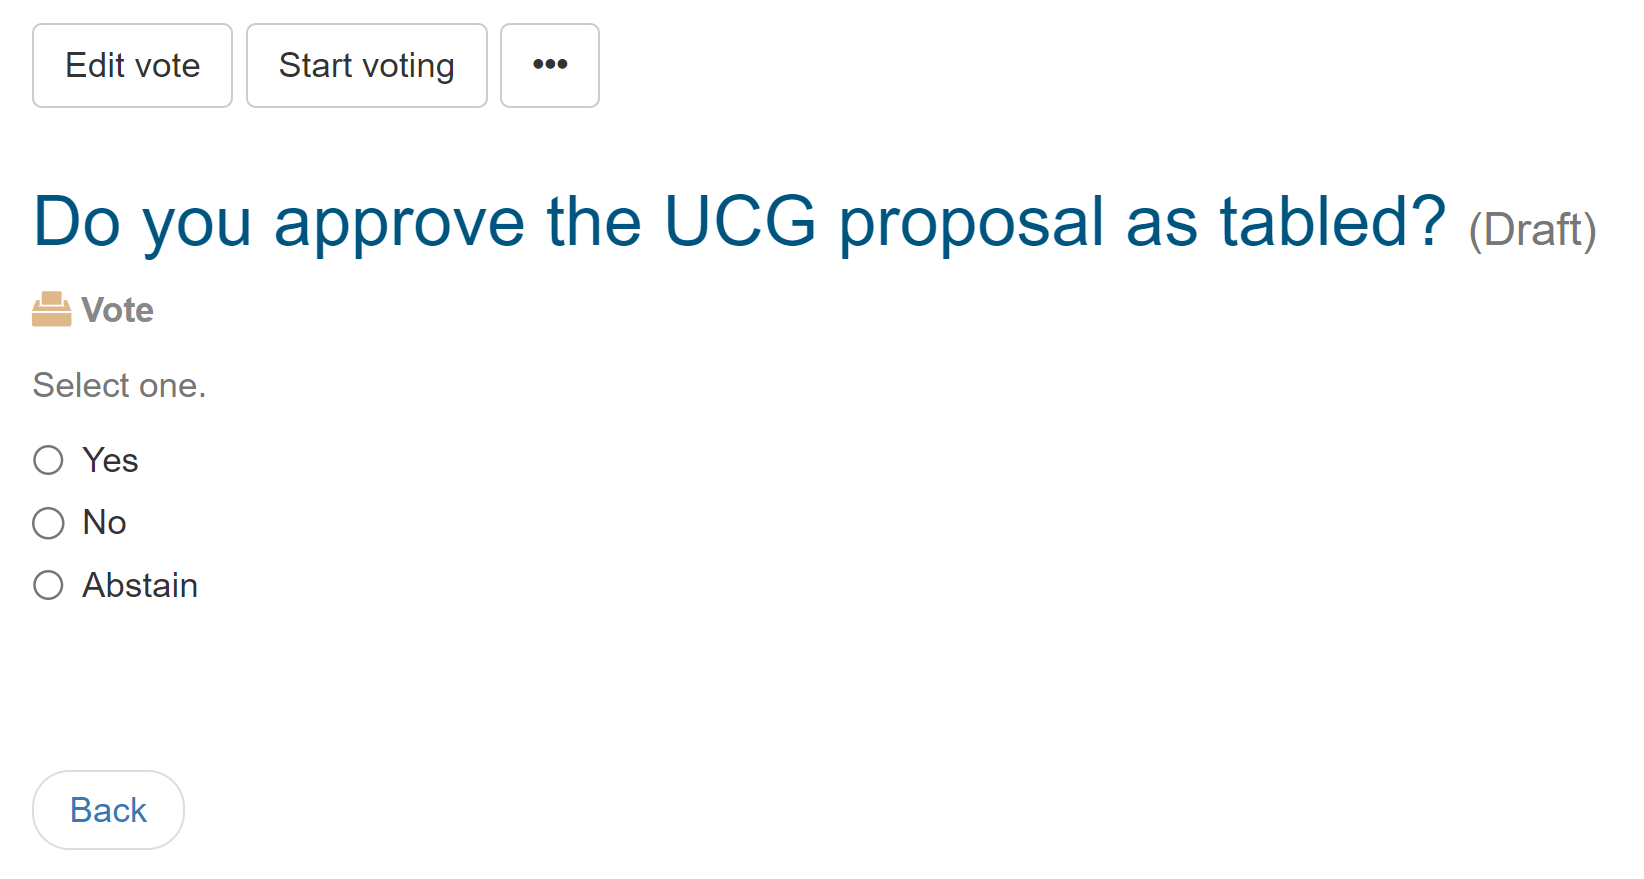Select the Yes radio button

point(48,460)
